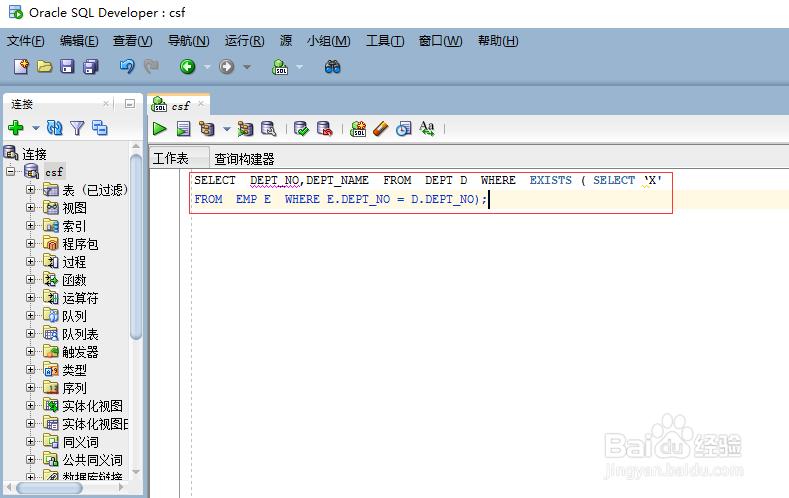Image resolution: width=789 pixels, height=498 pixels.
Task: Open the 导航(N) menu
Action: click(188, 41)
